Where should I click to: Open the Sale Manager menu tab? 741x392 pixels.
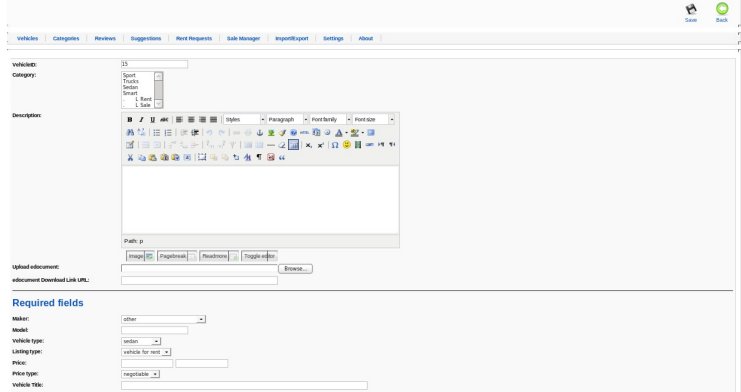243,38
